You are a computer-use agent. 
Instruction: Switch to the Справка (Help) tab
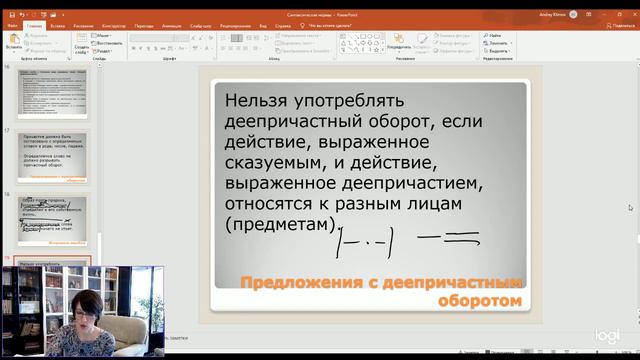(283, 26)
